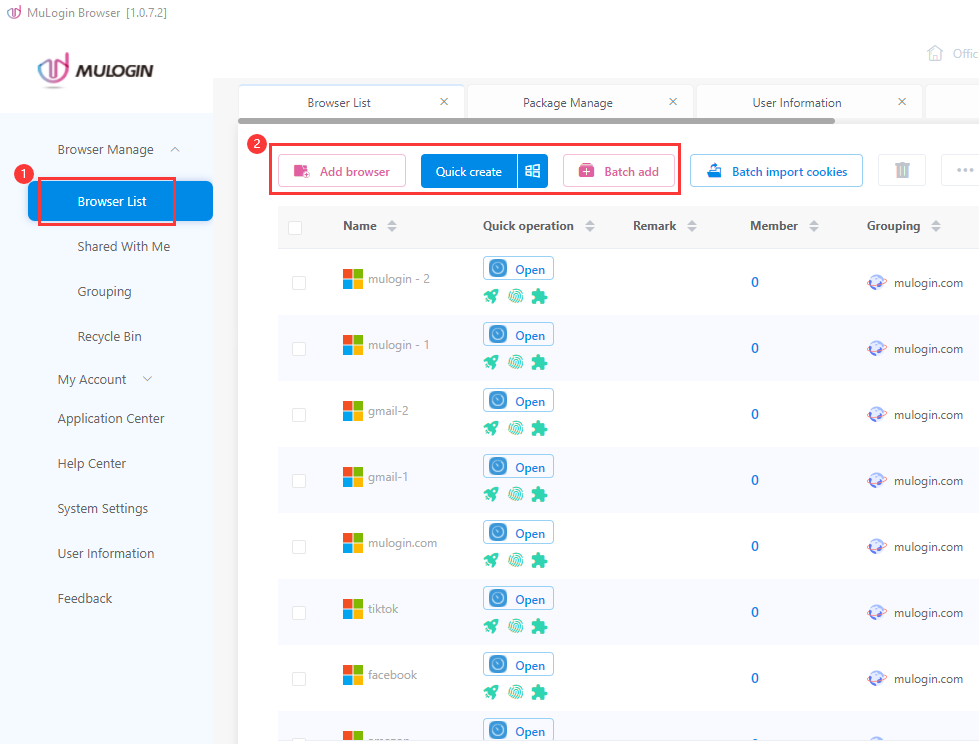Select the gmail-1 row checkbox
This screenshot has height=744, width=979.
(x=299, y=481)
